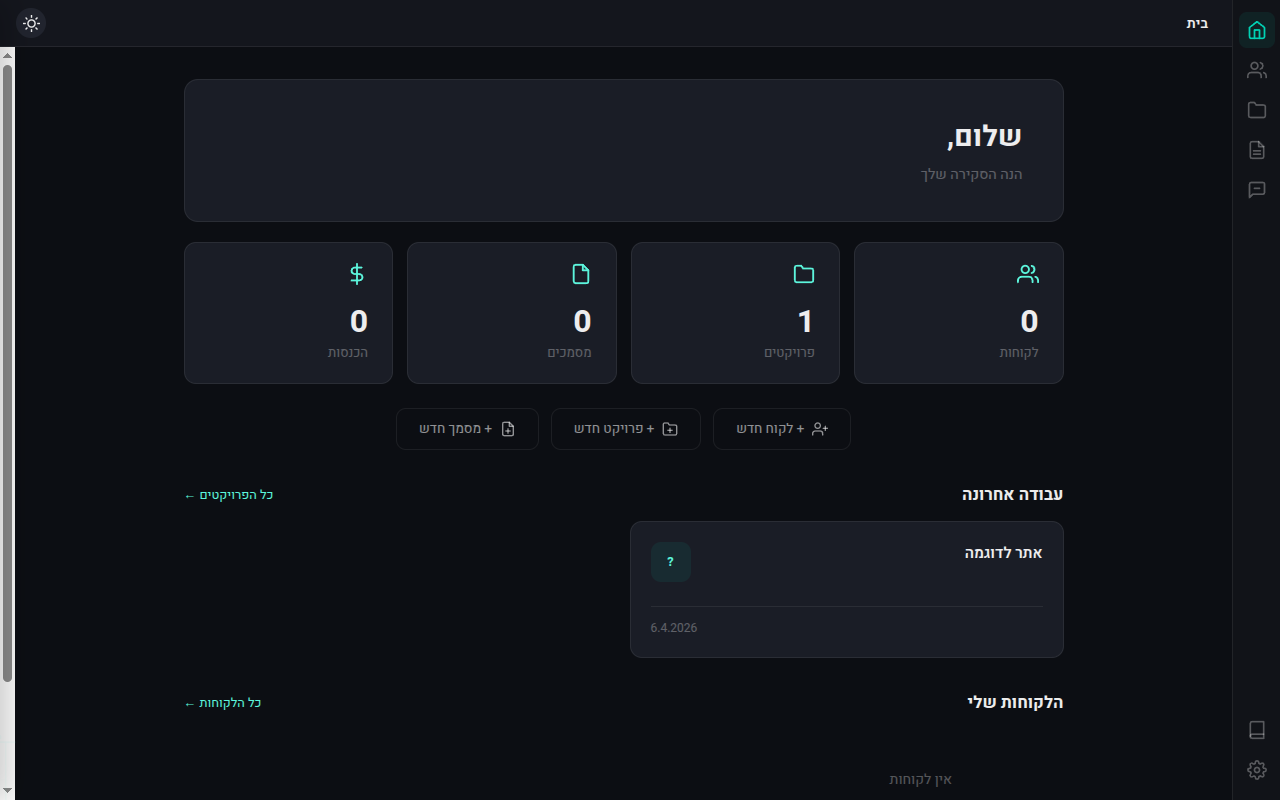Image resolution: width=1280 pixels, height=800 pixels.
Task: Click the הלקוחות שלי section heading
Action: pyautogui.click(x=1015, y=702)
